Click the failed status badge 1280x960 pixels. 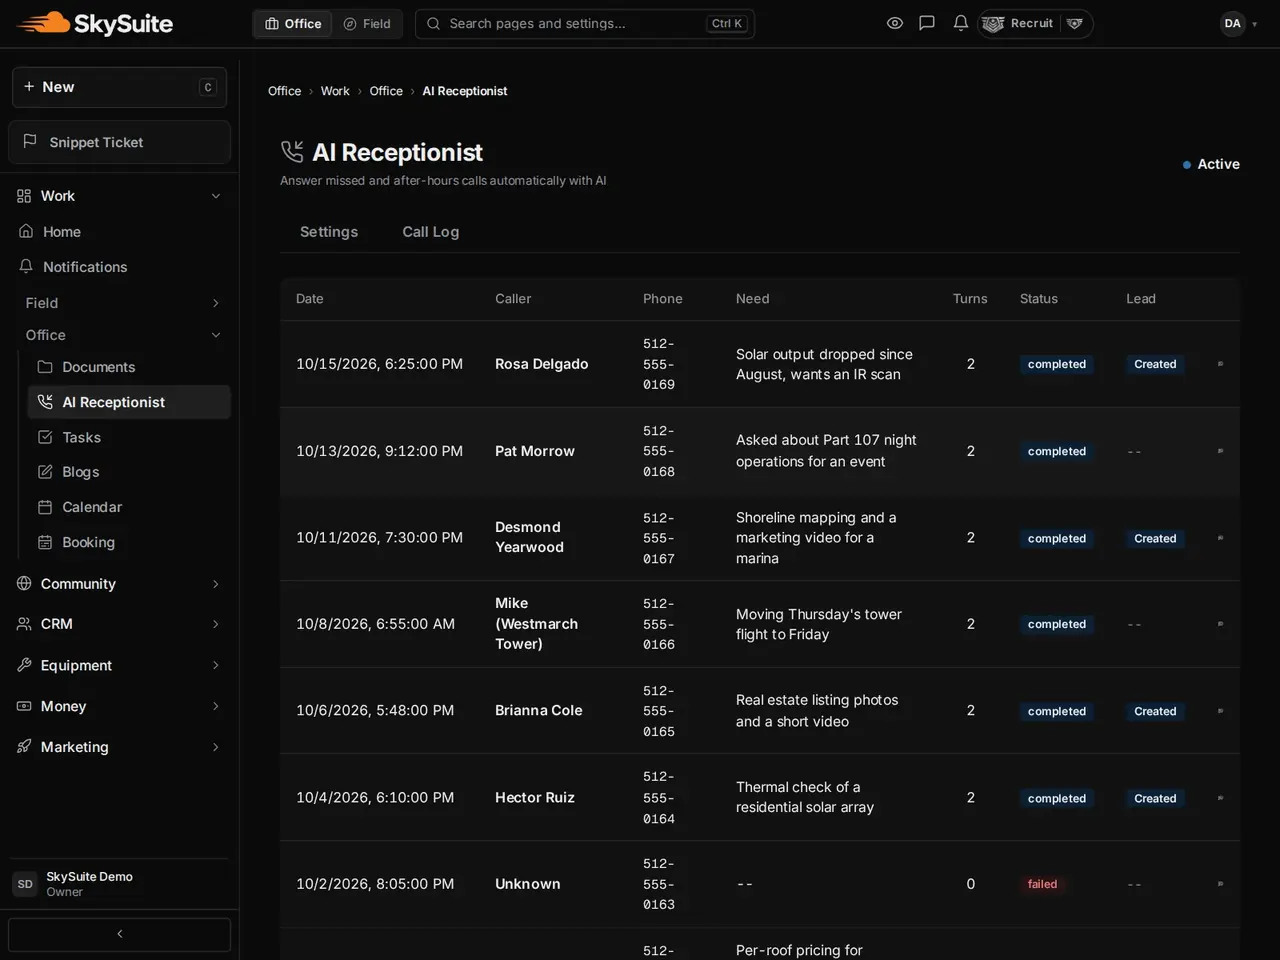coord(1042,884)
